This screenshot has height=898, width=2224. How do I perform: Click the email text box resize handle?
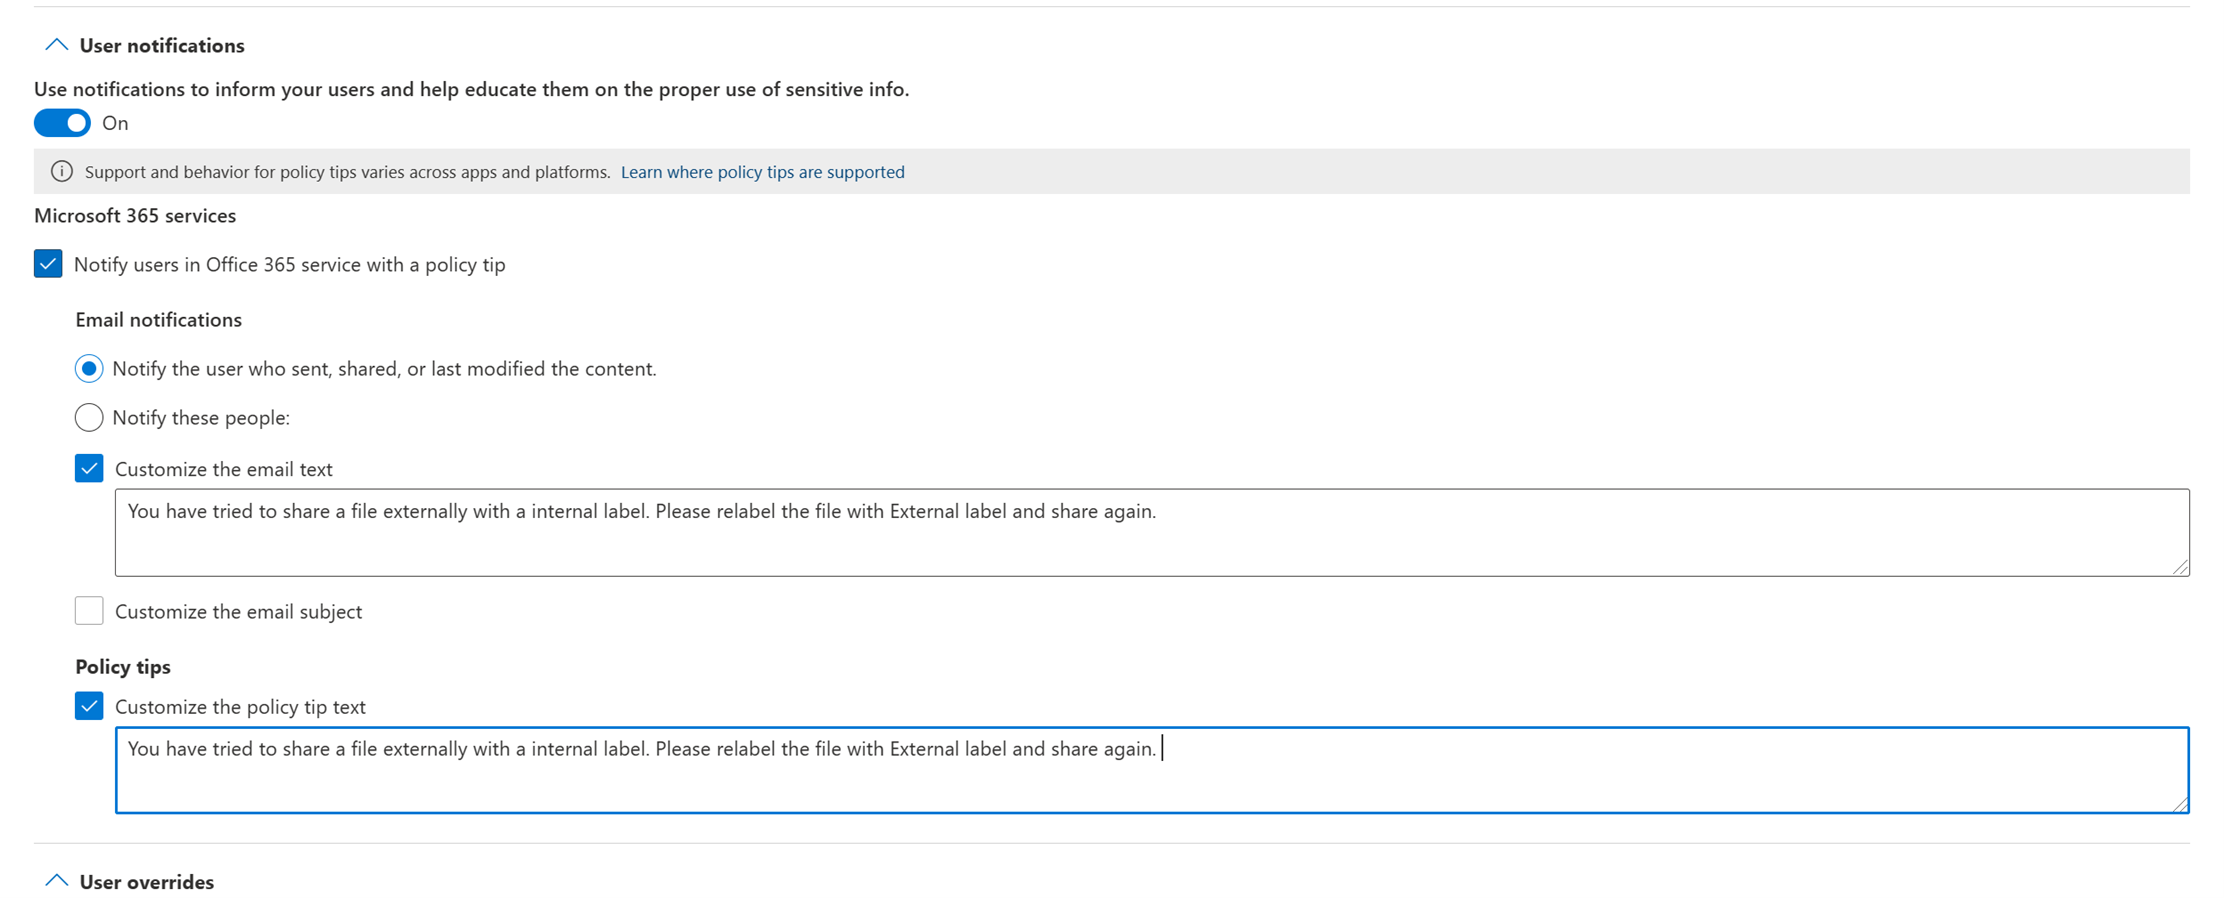[x=2180, y=567]
